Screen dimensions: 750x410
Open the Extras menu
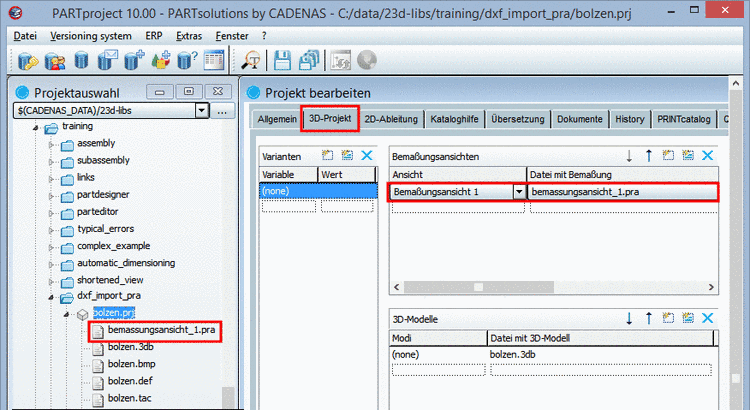click(189, 36)
